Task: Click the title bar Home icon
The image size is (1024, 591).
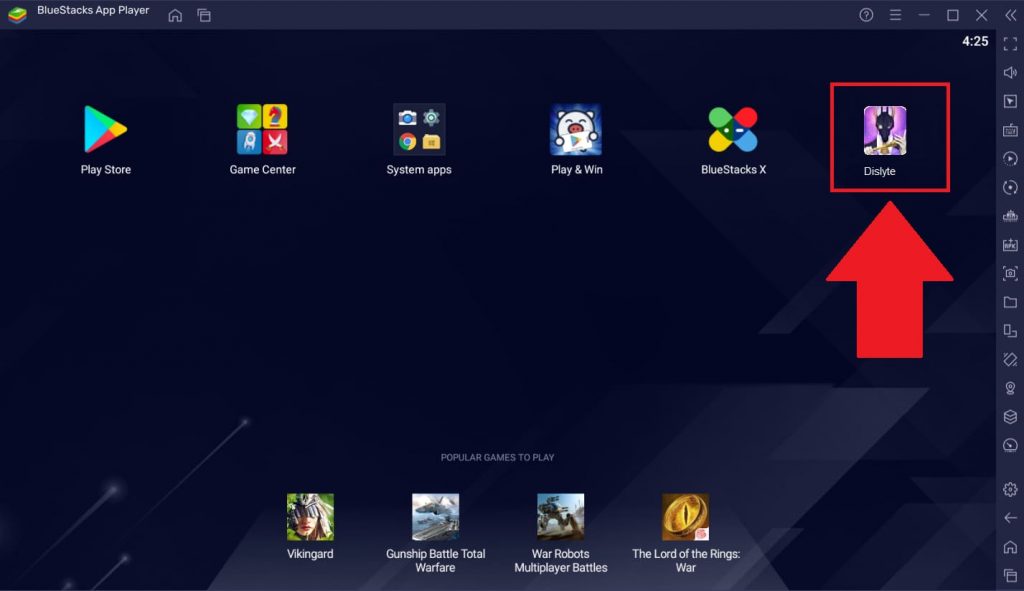Action: click(175, 15)
